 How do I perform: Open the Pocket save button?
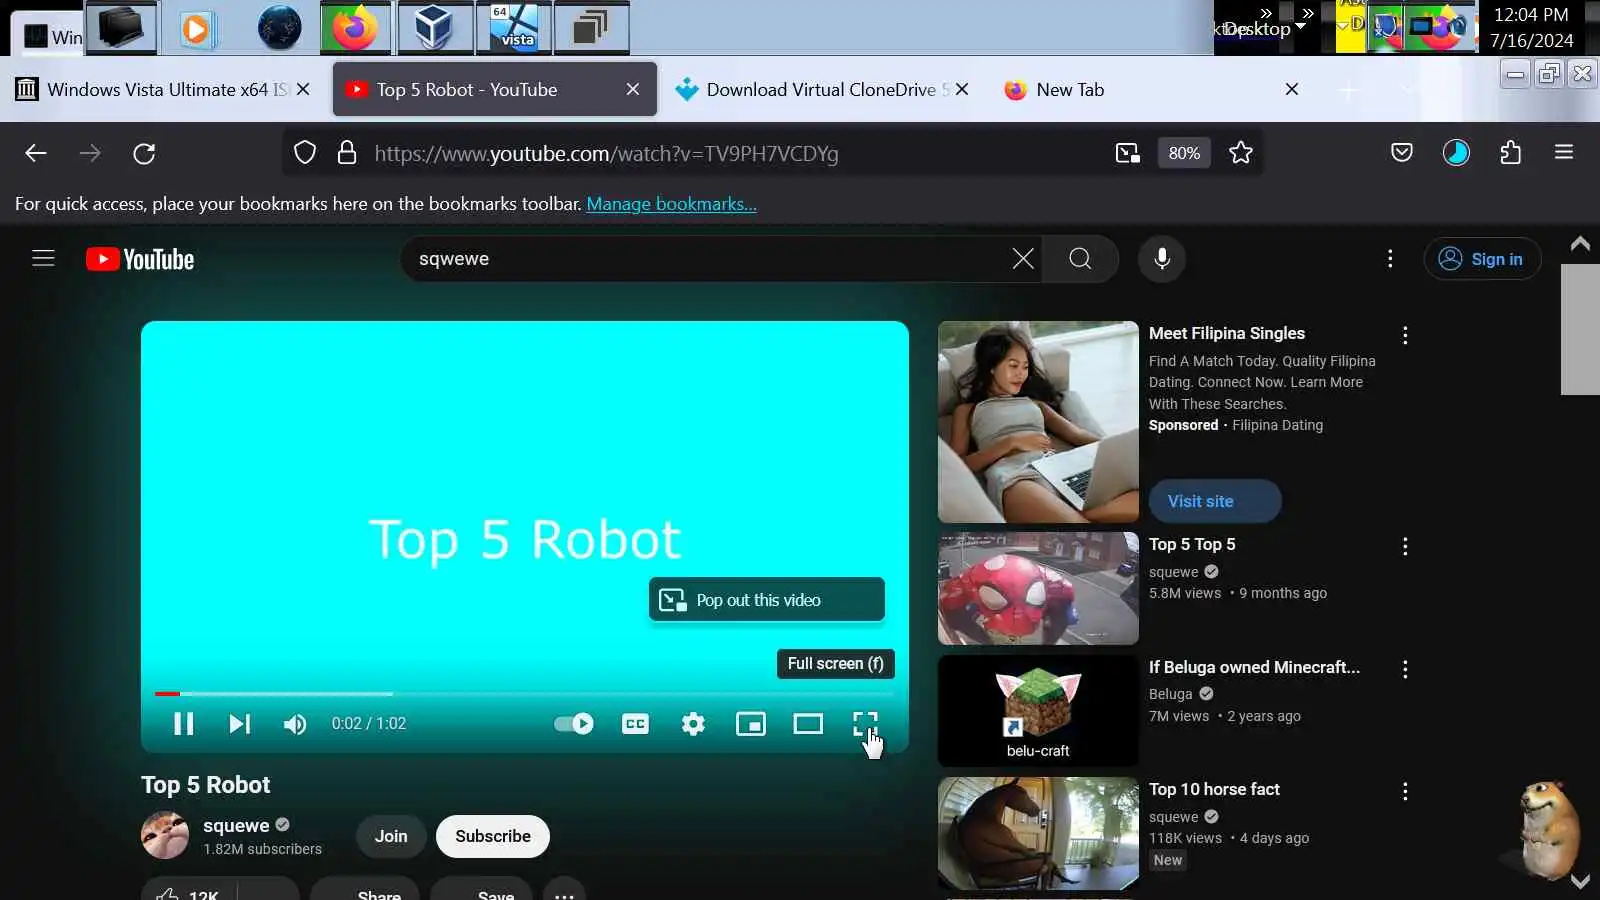1402,153
